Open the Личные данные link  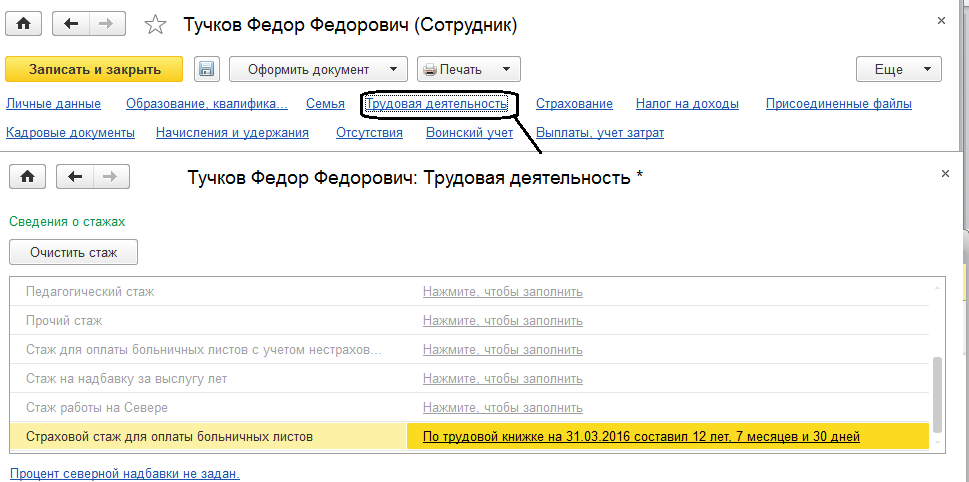(53, 104)
